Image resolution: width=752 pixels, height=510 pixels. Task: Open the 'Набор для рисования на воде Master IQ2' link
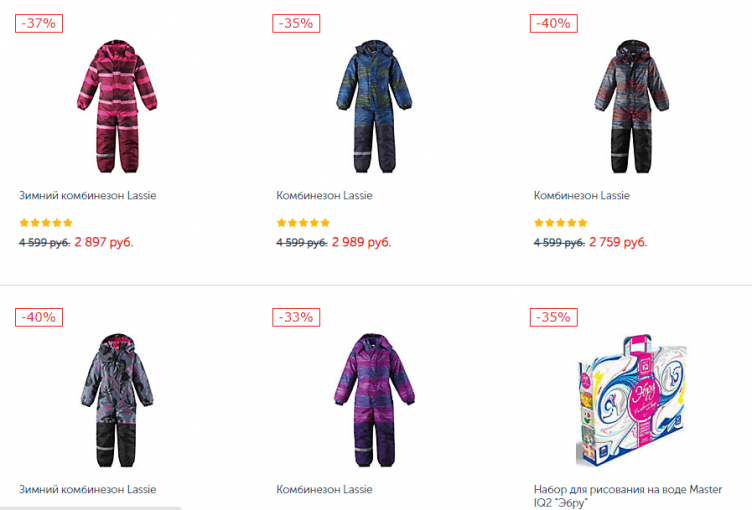pos(628,496)
